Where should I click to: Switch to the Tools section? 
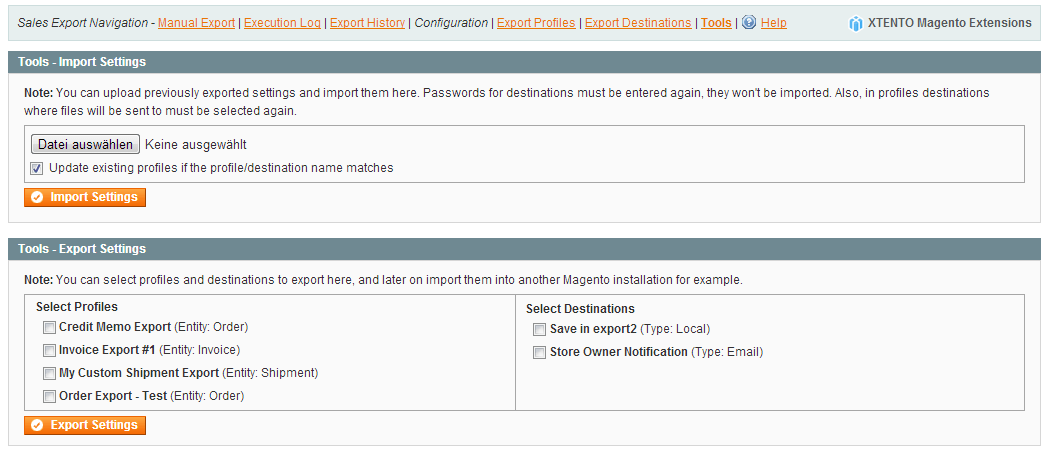(716, 23)
